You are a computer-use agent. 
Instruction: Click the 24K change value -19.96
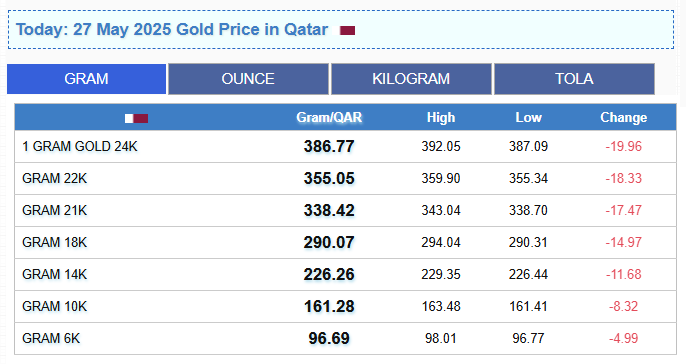tap(623, 146)
